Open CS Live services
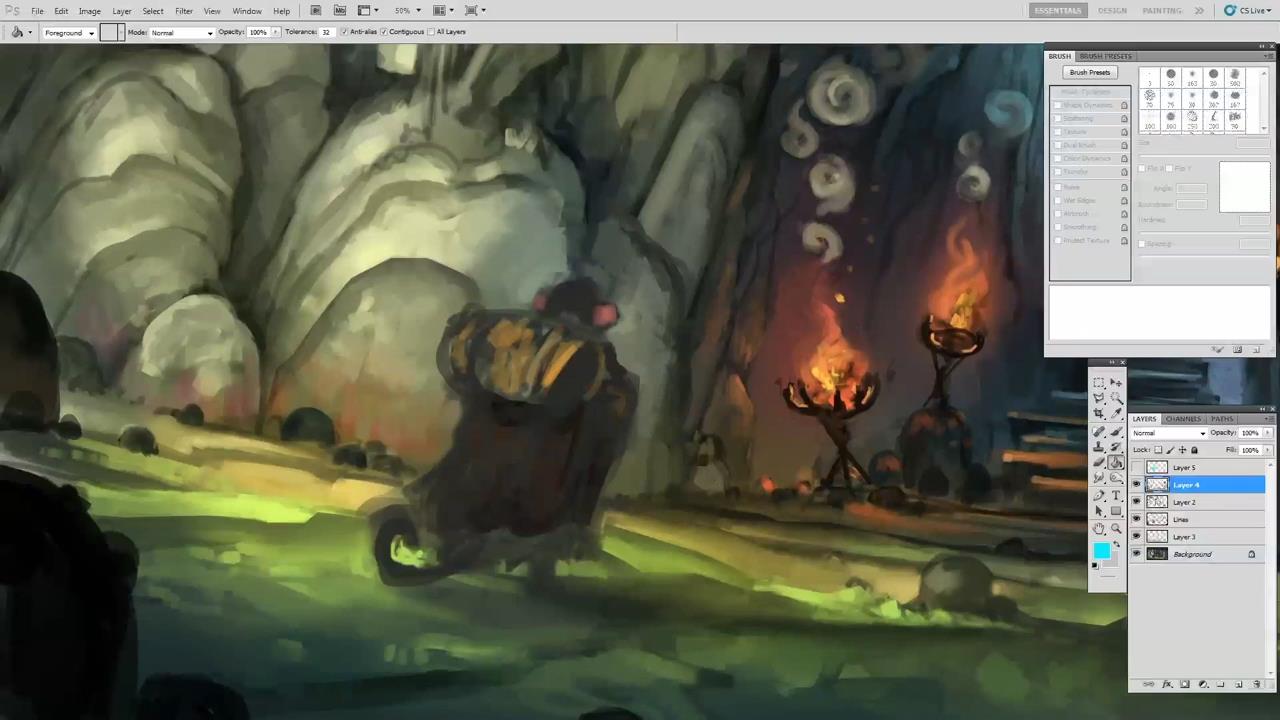1280x720 pixels. [x=1247, y=10]
